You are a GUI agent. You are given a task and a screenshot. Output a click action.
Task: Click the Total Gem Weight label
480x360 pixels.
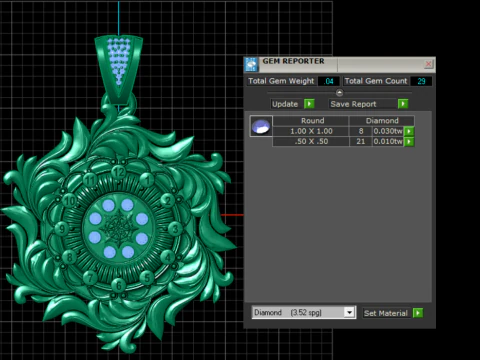(281, 81)
